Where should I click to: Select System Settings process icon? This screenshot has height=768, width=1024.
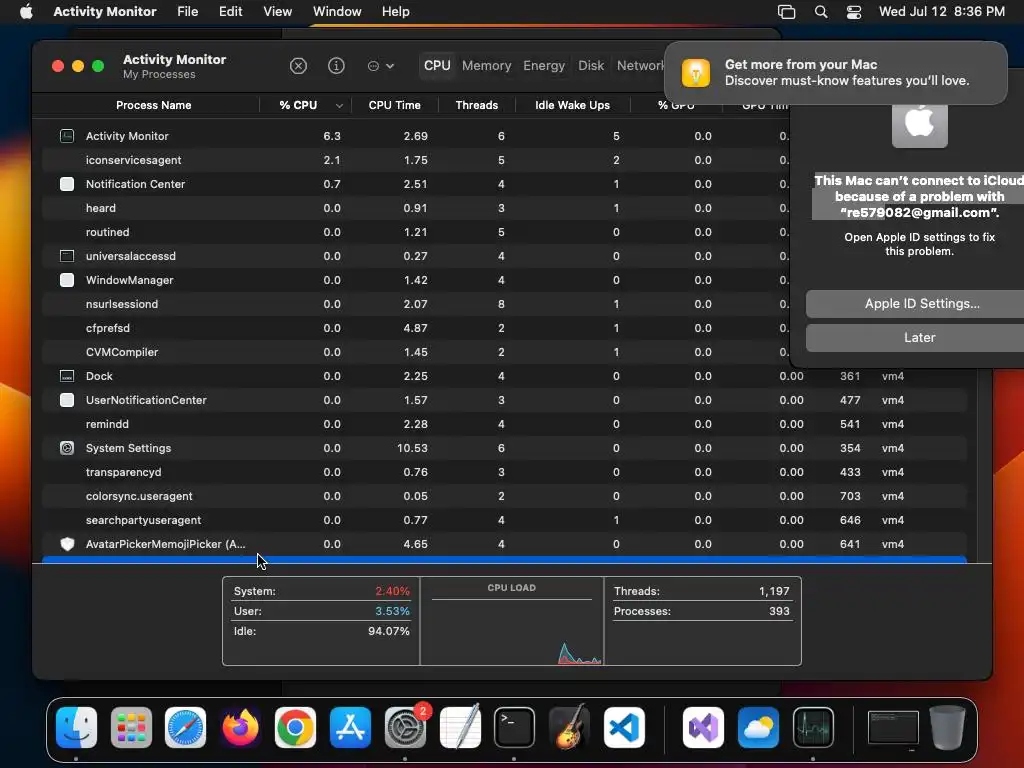pos(67,448)
